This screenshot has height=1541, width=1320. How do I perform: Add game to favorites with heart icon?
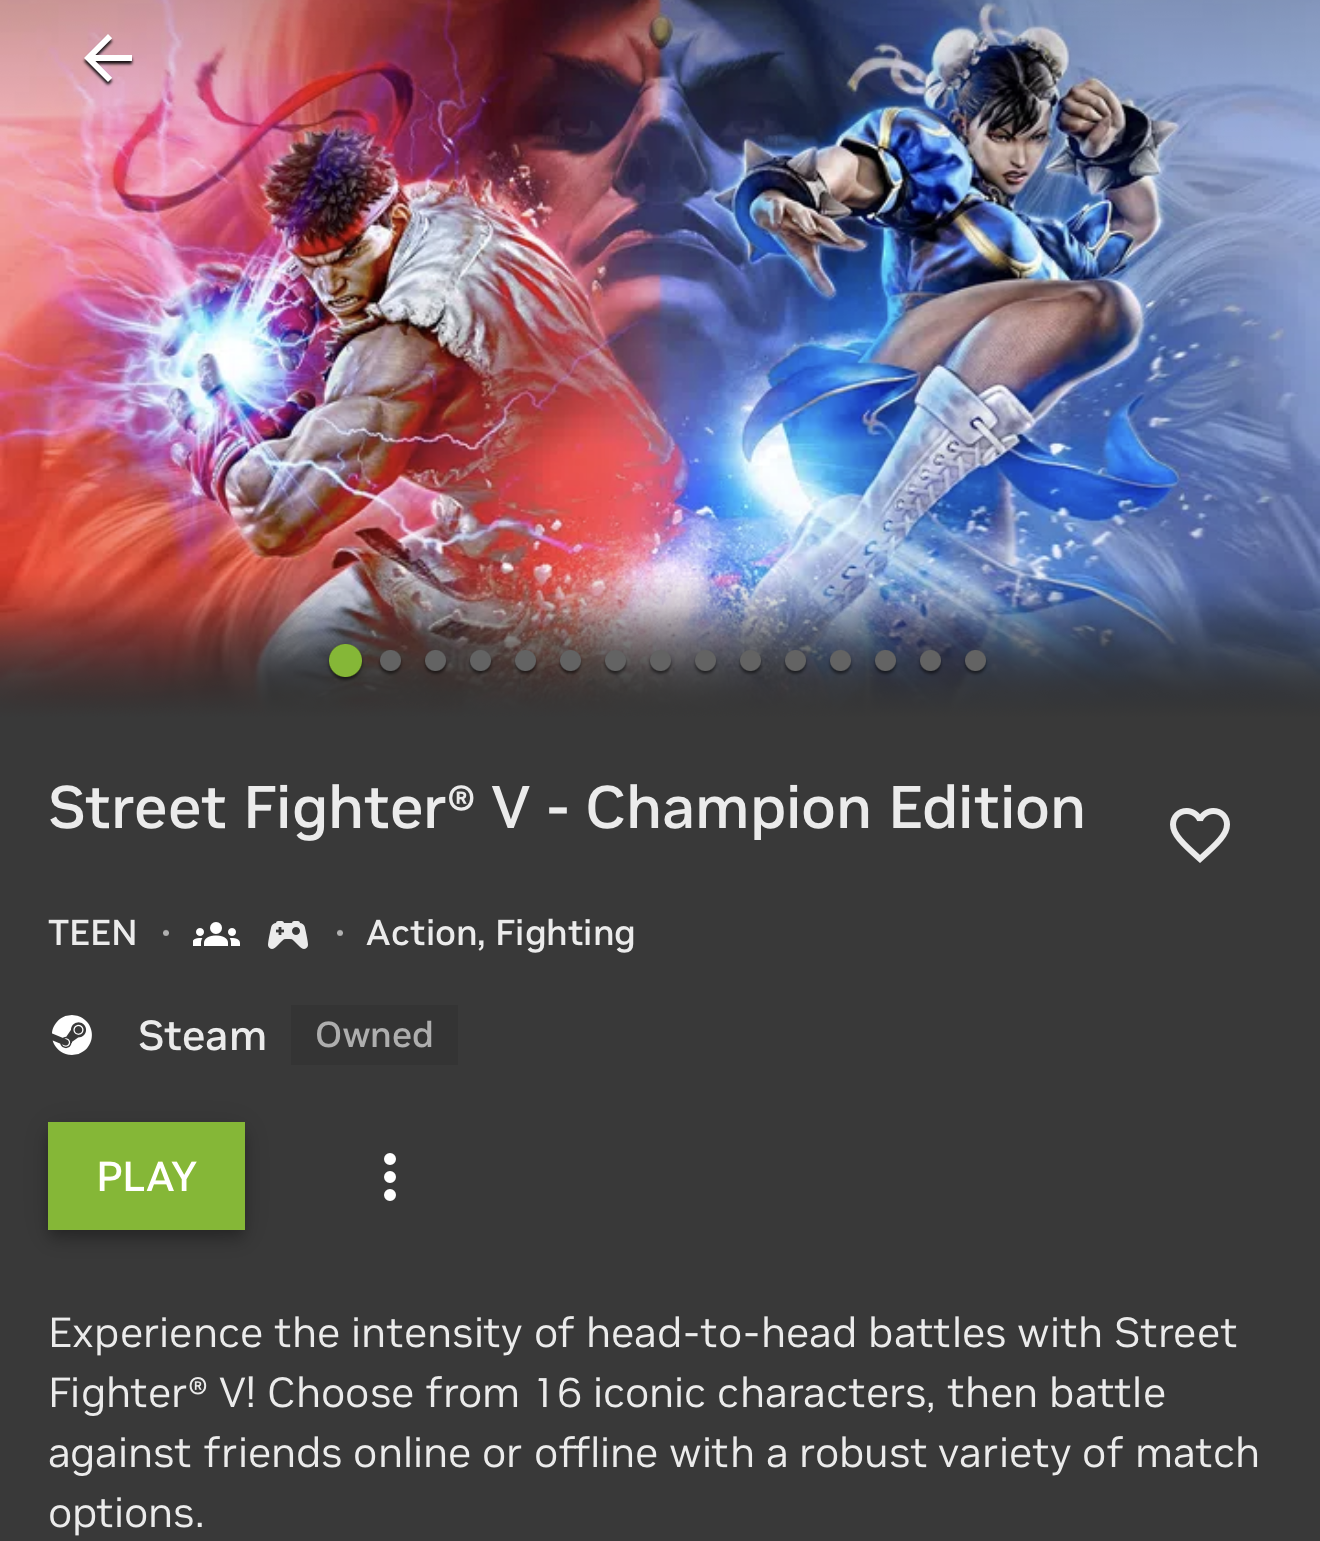coord(1199,834)
